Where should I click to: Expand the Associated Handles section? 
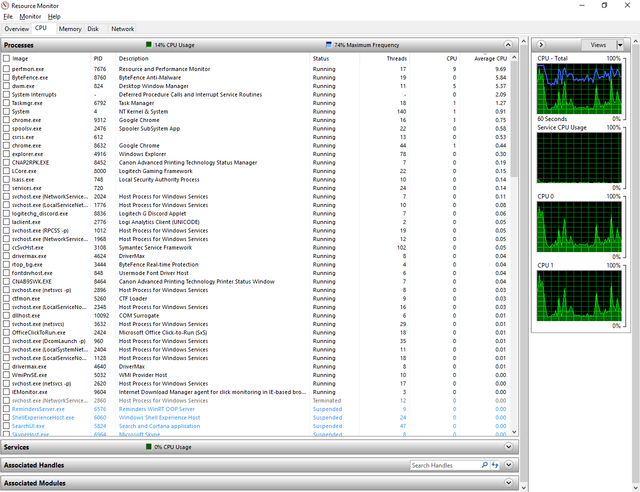pyautogui.click(x=508, y=465)
